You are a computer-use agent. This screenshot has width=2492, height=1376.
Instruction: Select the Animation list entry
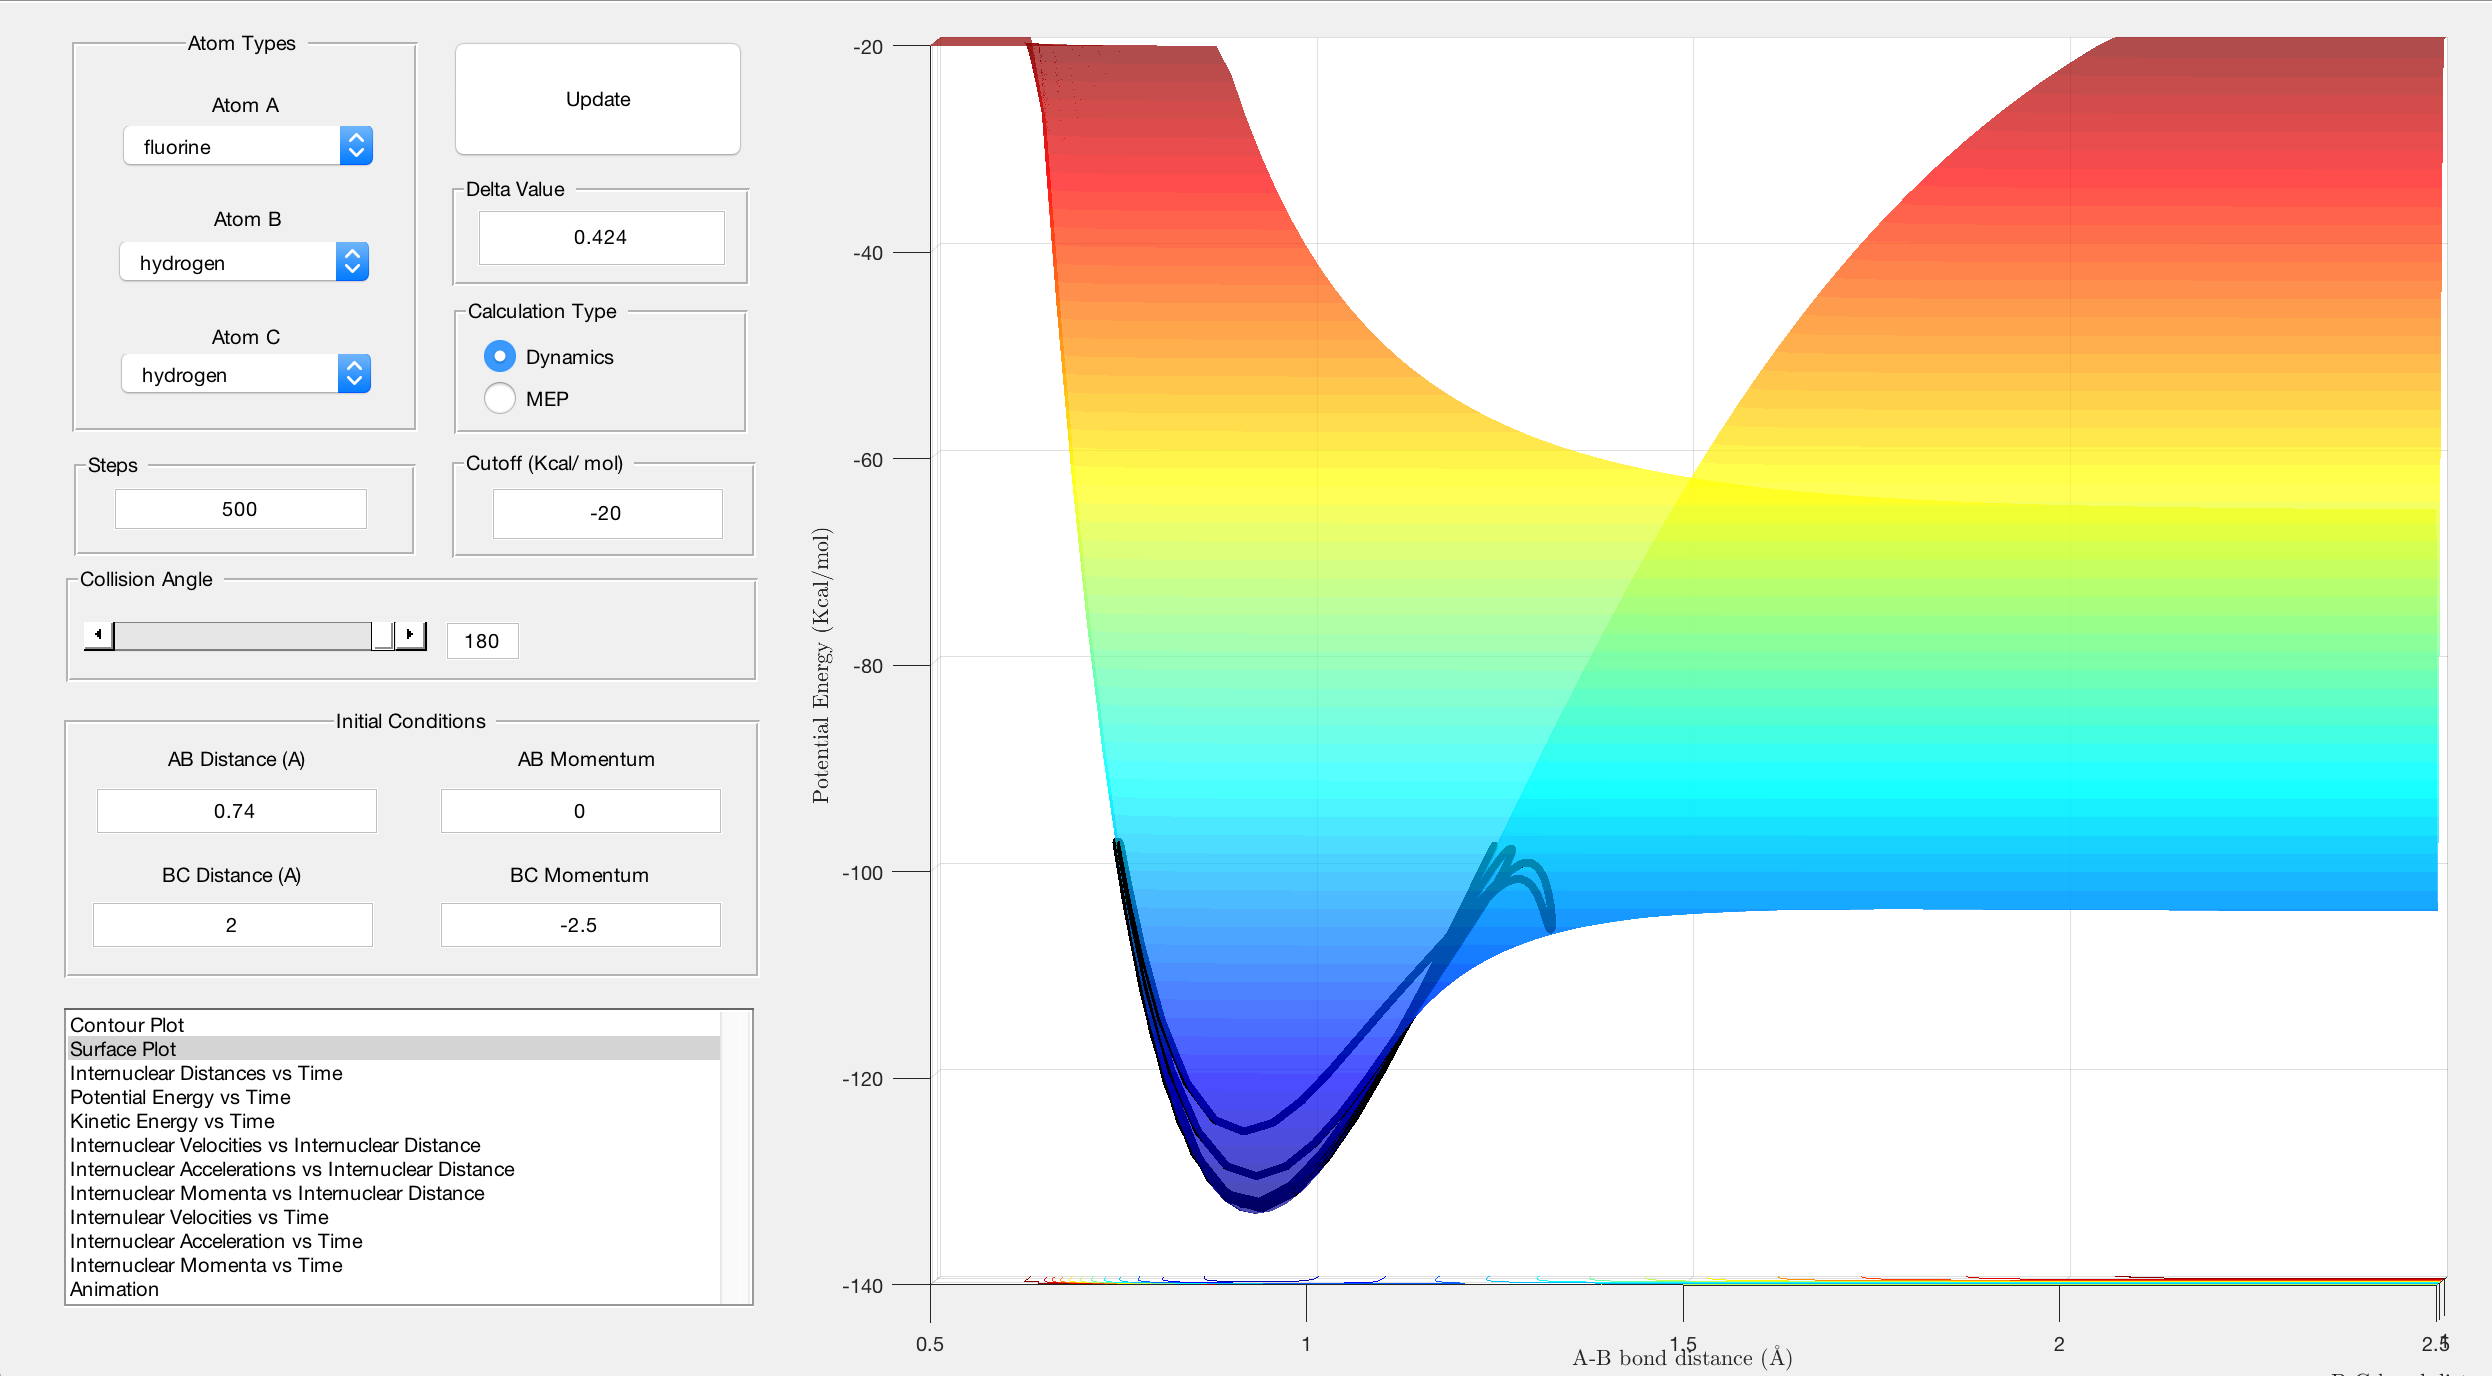point(114,1288)
